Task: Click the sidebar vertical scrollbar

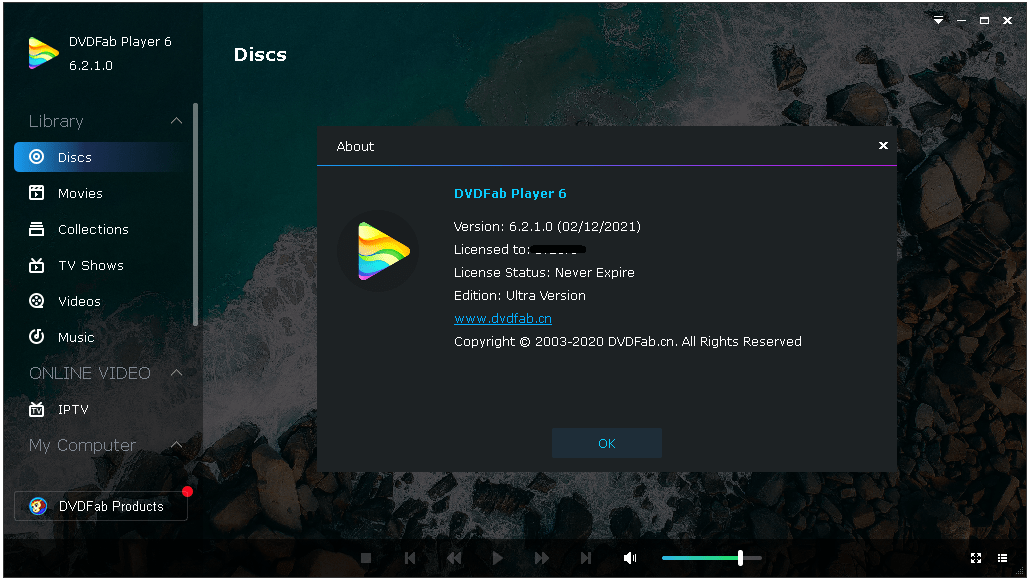Action: tap(195, 214)
